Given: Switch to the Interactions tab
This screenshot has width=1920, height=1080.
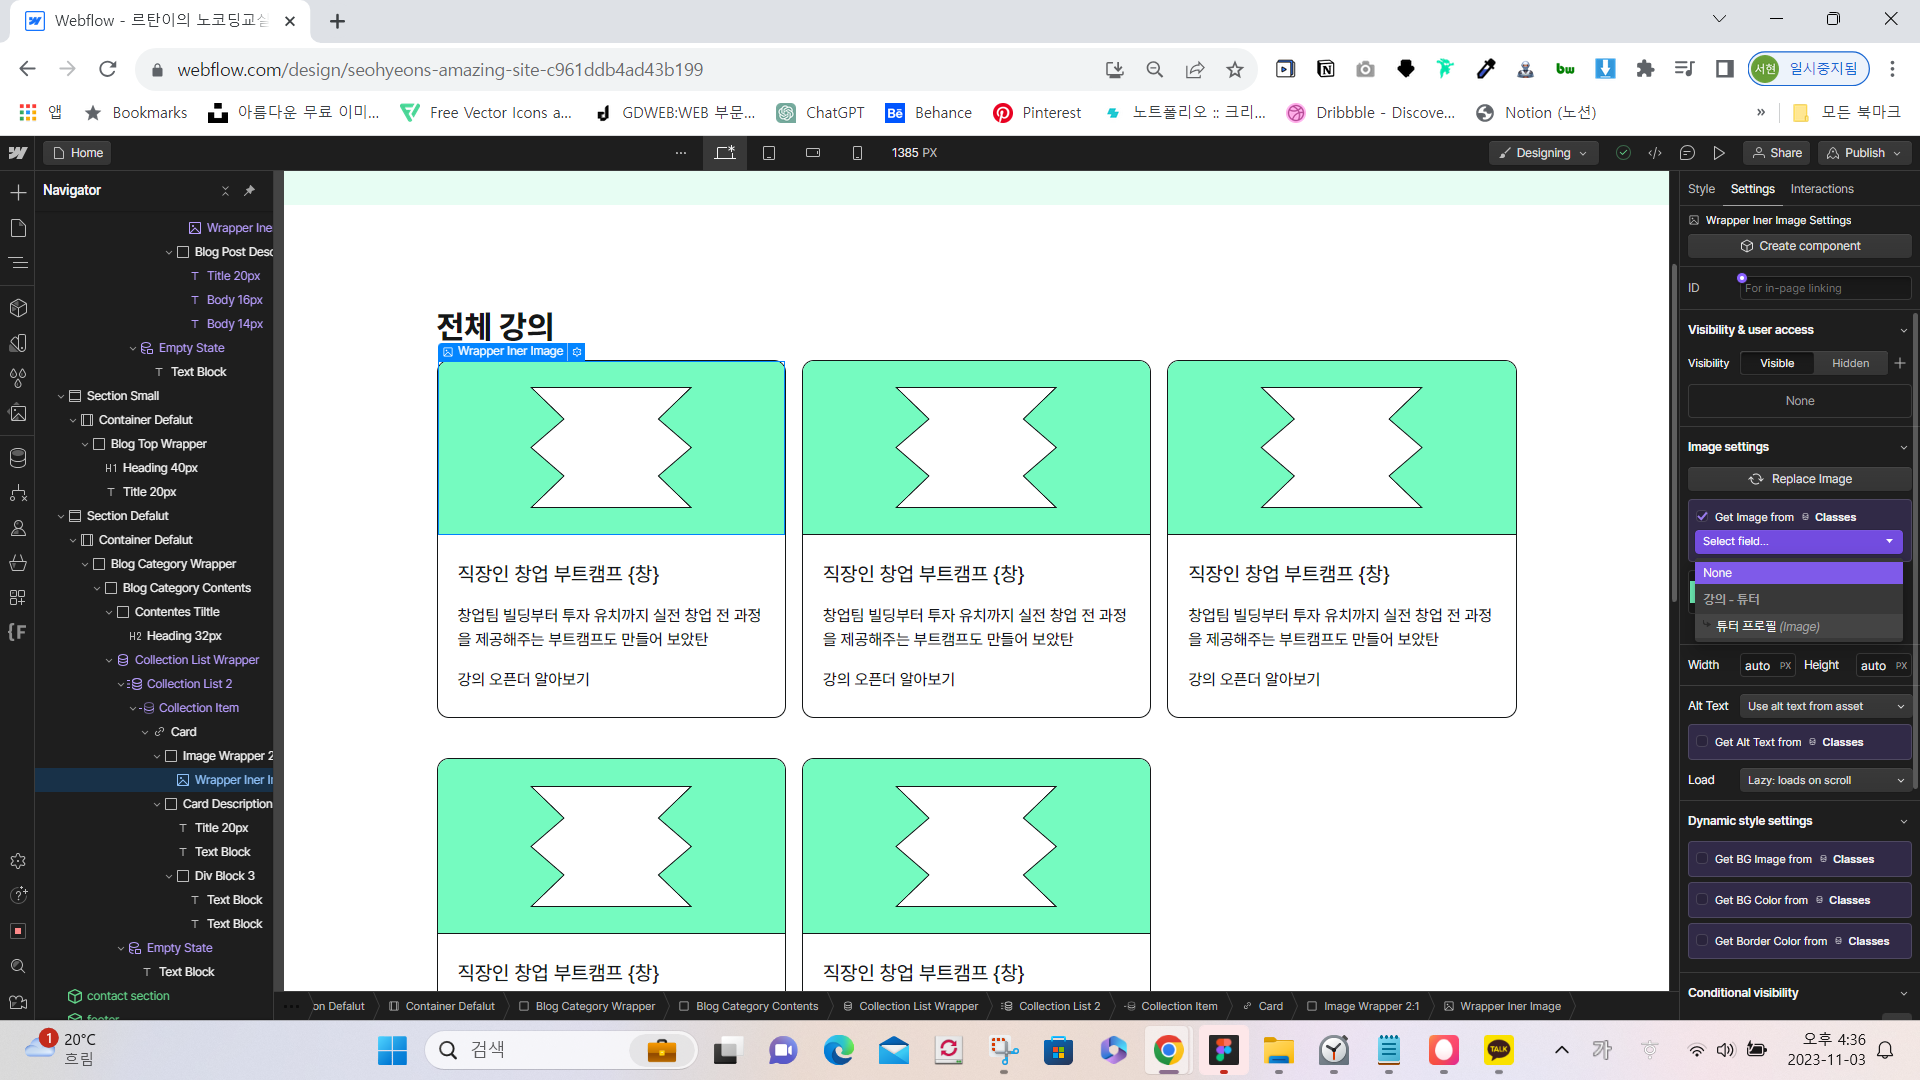Looking at the screenshot, I should [x=1821, y=189].
